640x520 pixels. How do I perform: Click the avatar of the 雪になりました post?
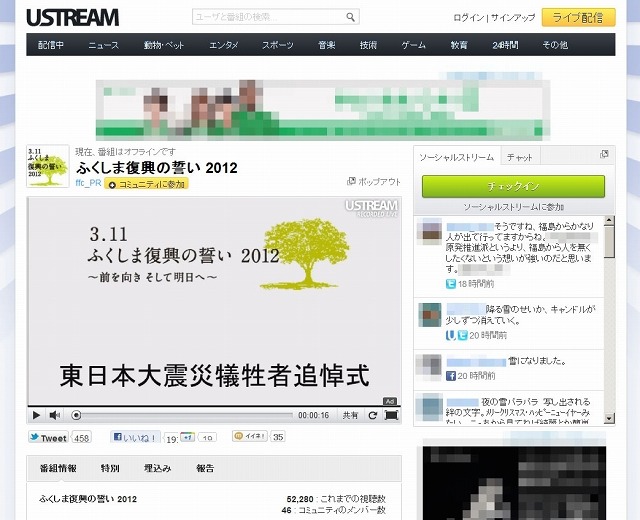pos(429,365)
